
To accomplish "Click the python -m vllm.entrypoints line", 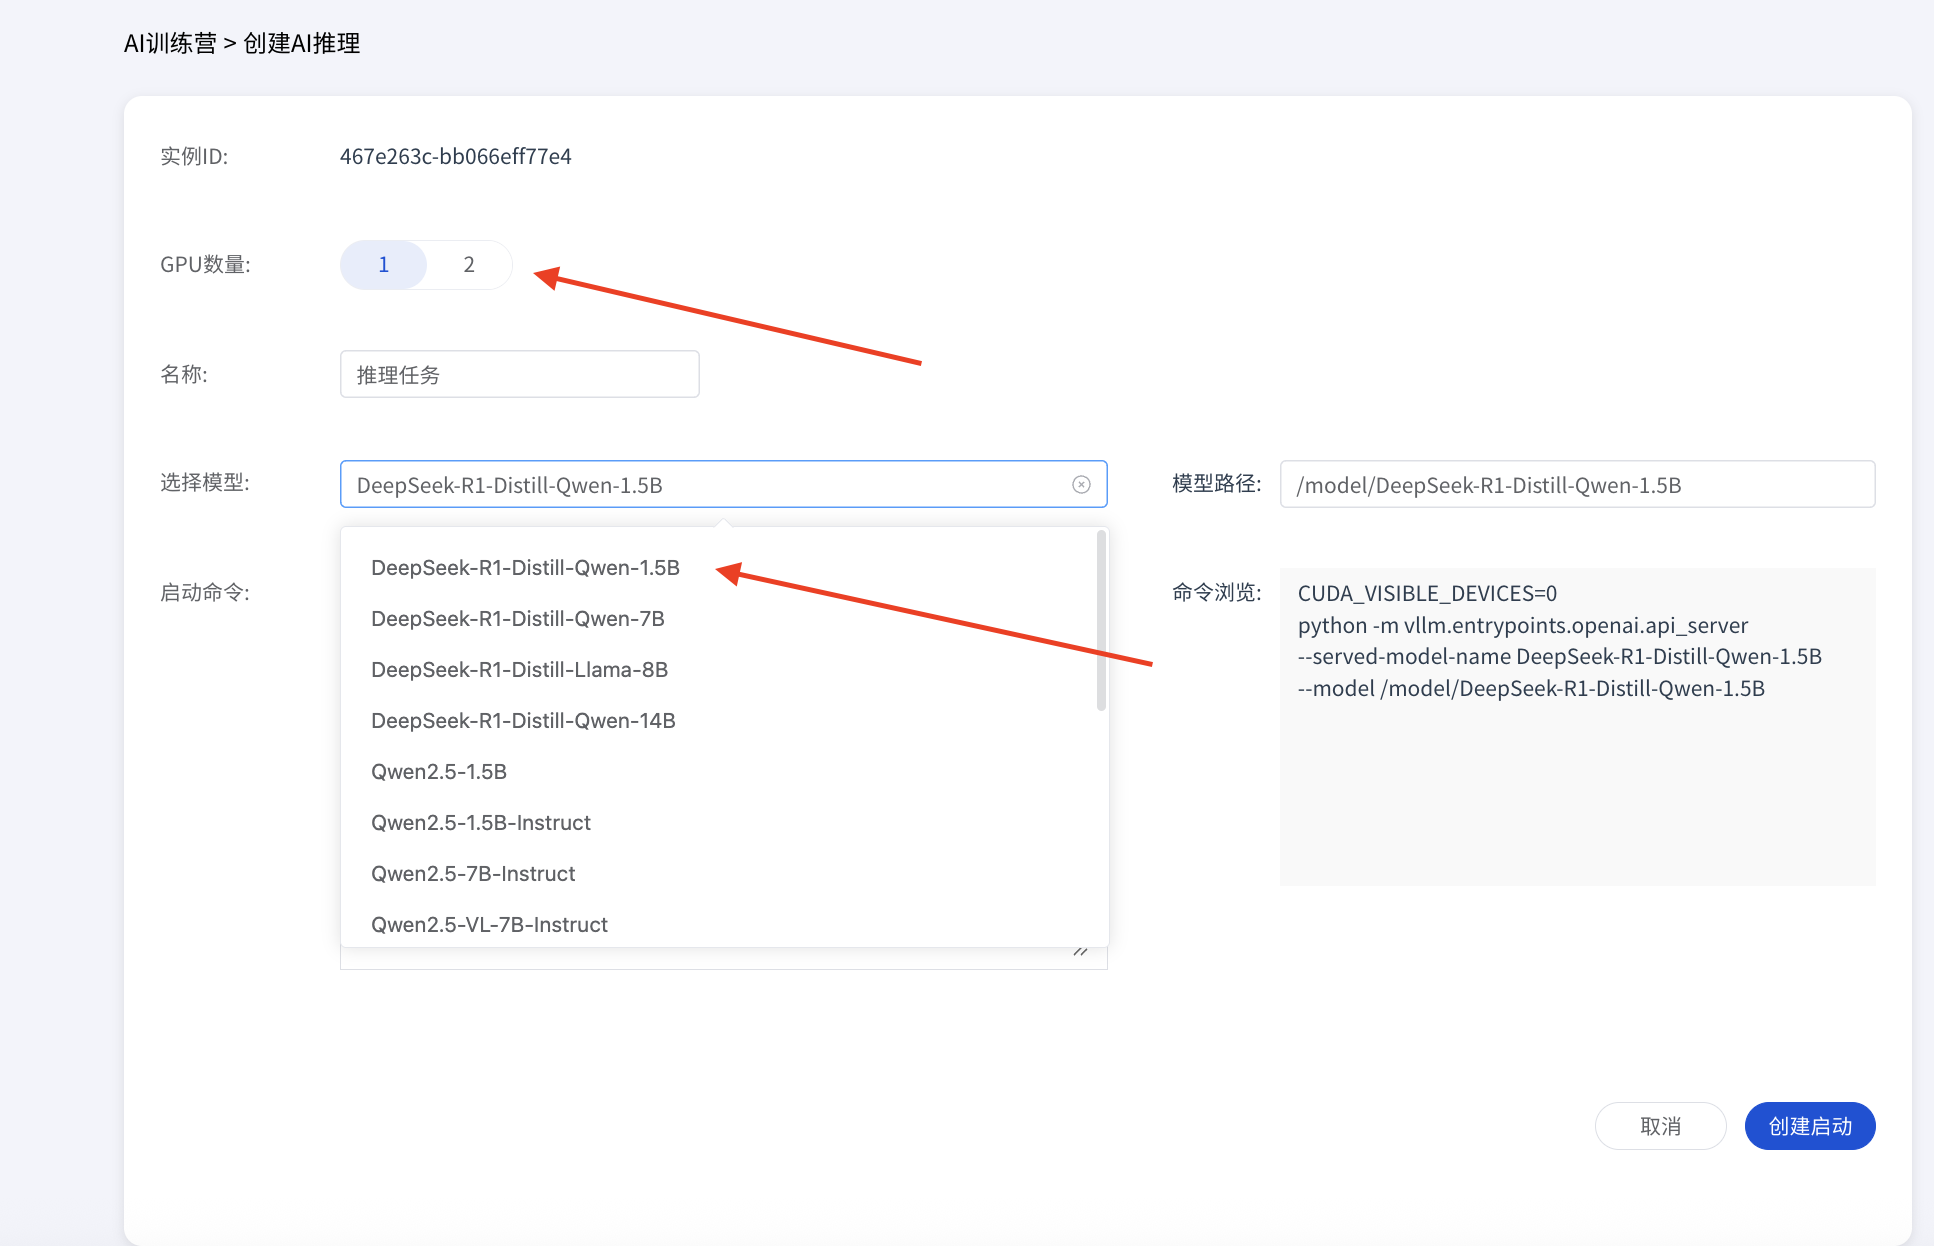I will click(1523, 625).
